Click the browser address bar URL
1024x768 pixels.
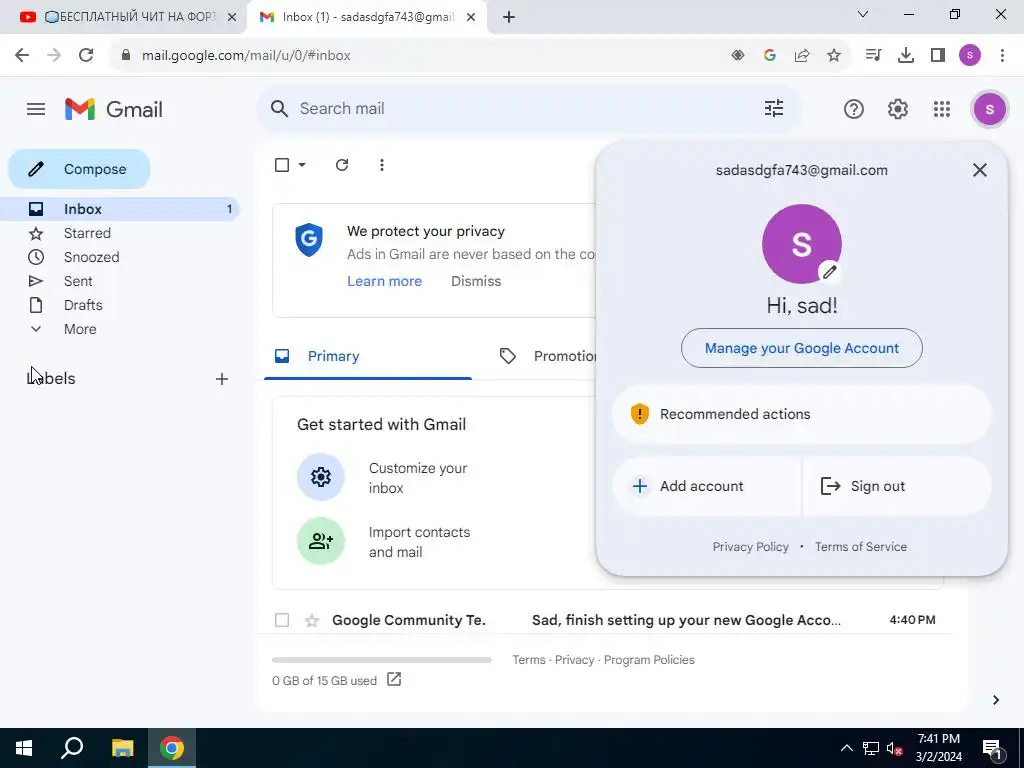246,56
